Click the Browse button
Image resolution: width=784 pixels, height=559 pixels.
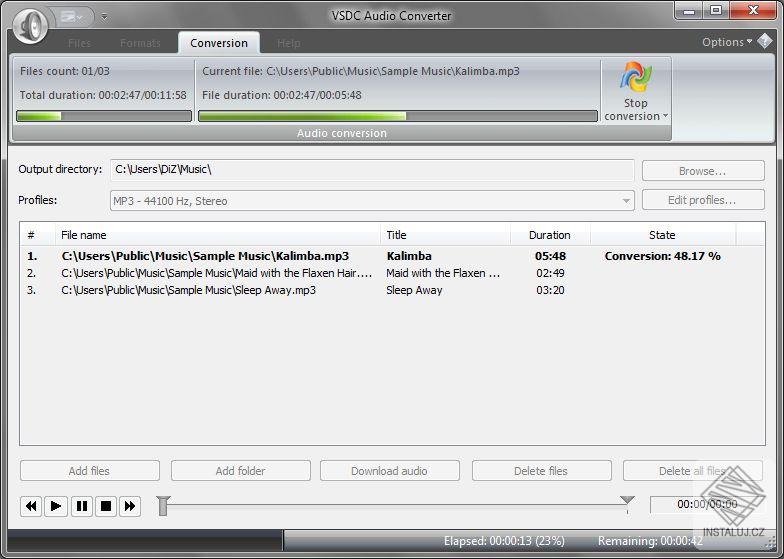pyautogui.click(x=703, y=171)
